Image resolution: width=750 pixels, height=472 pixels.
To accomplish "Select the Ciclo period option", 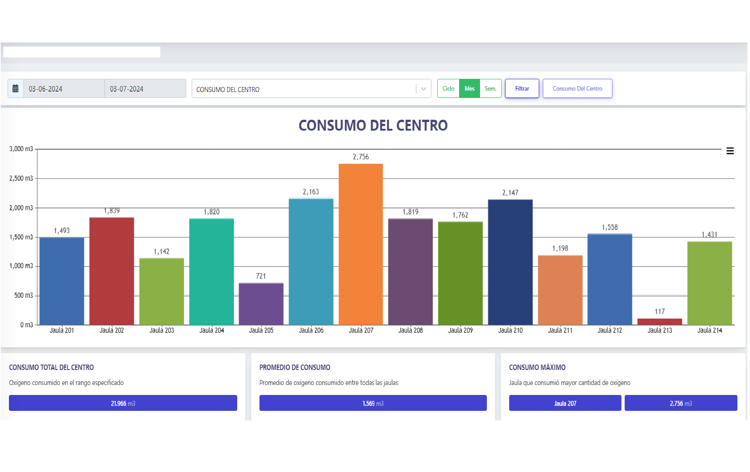I will tap(448, 89).
